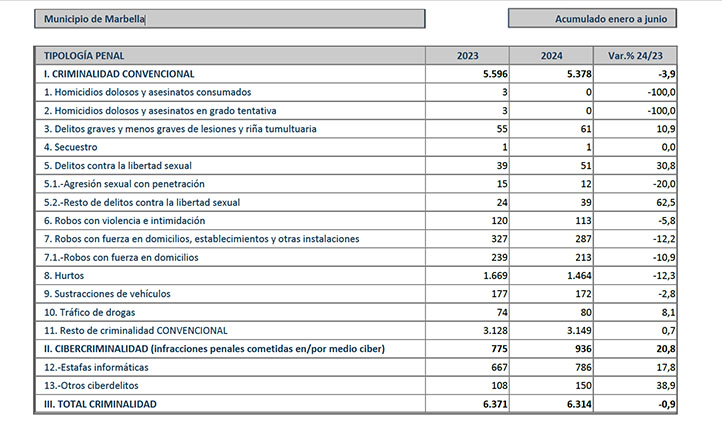Select the '4. Secuestro' row label
The height and width of the screenshot is (422, 722).
[x=70, y=147]
